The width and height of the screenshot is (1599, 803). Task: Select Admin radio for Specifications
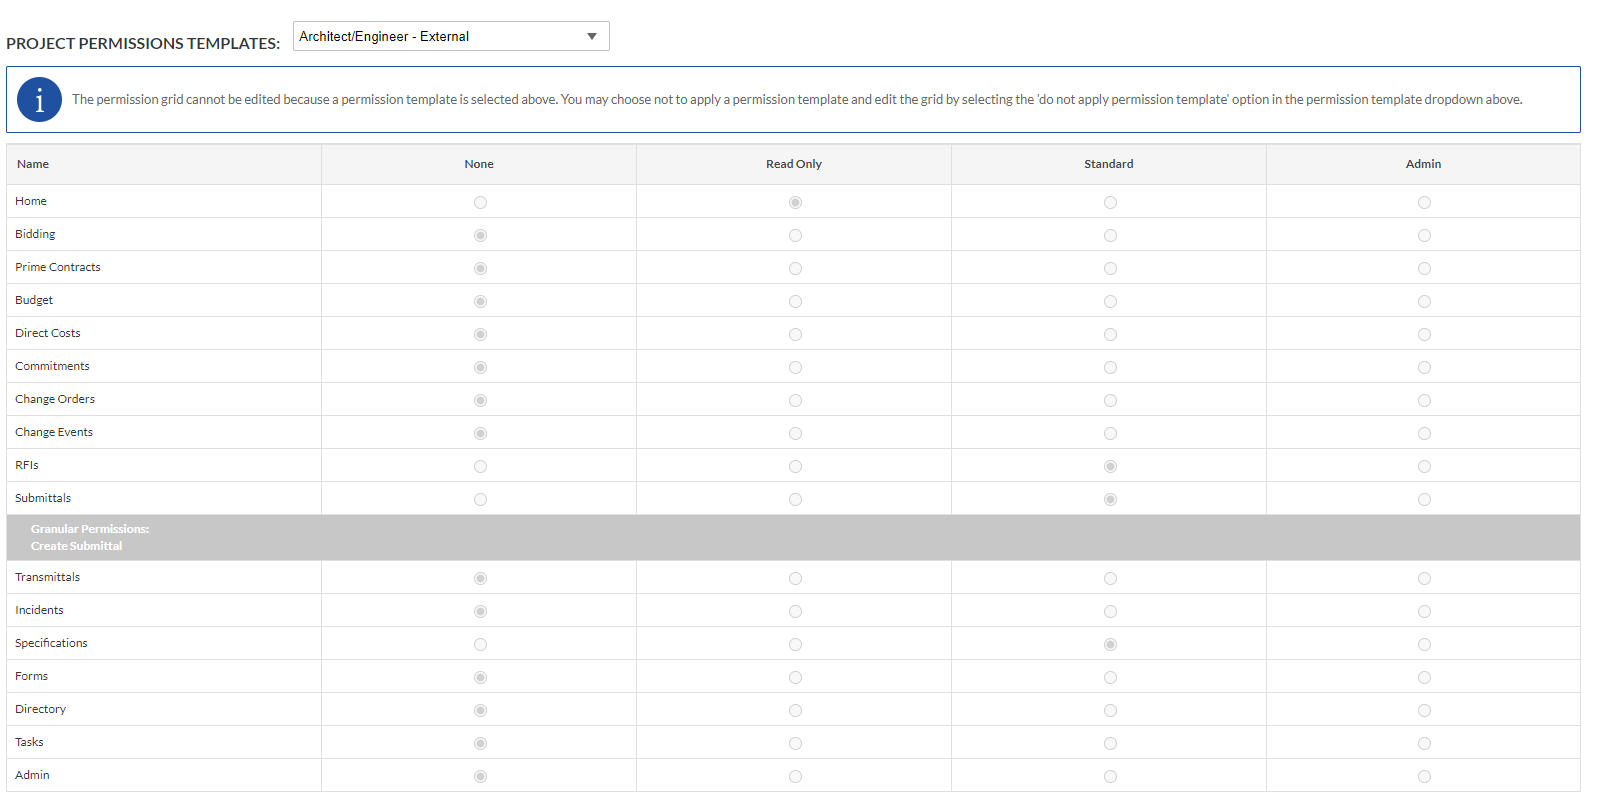tap(1424, 644)
